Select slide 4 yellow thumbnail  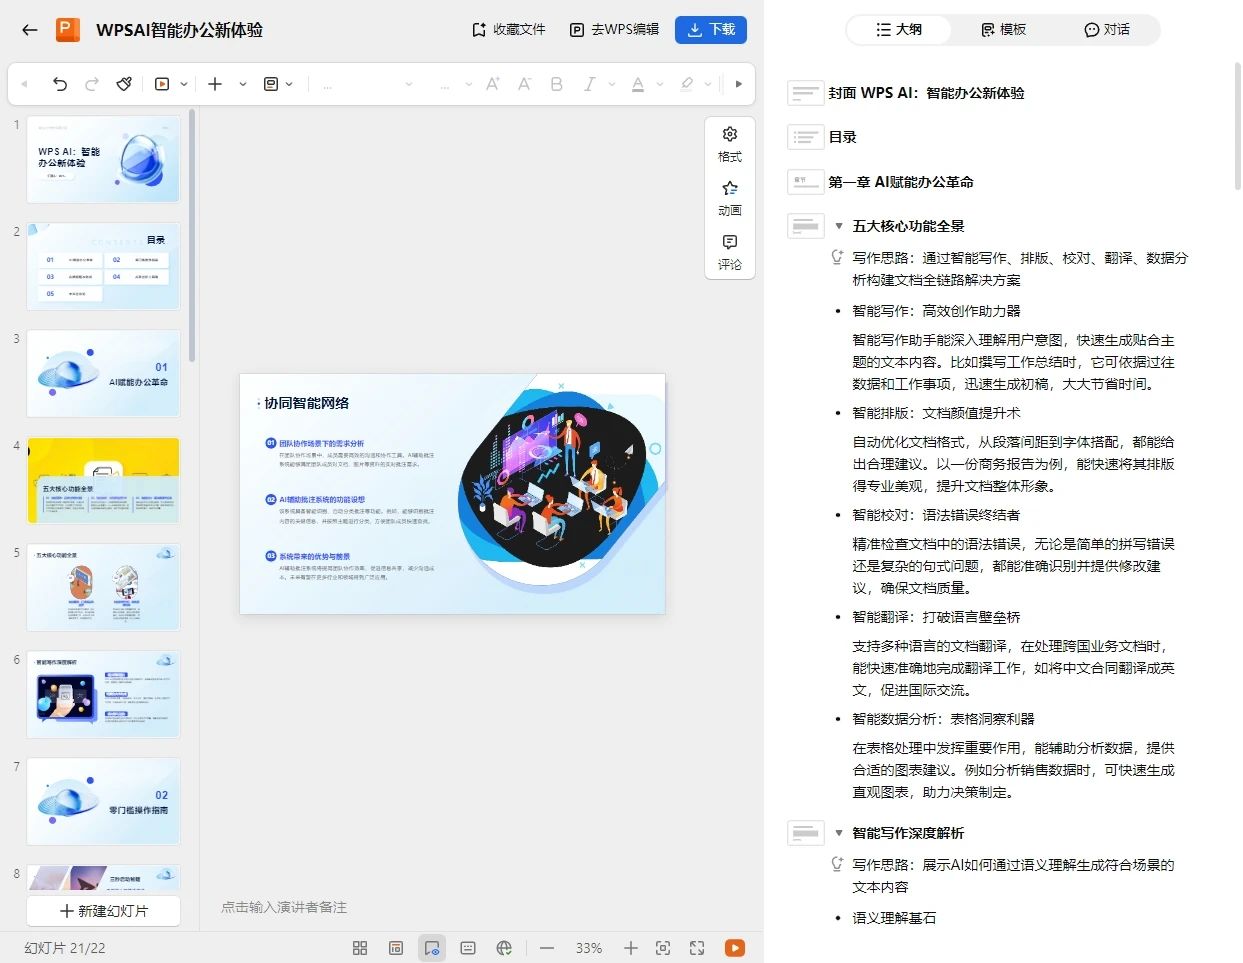(x=104, y=480)
